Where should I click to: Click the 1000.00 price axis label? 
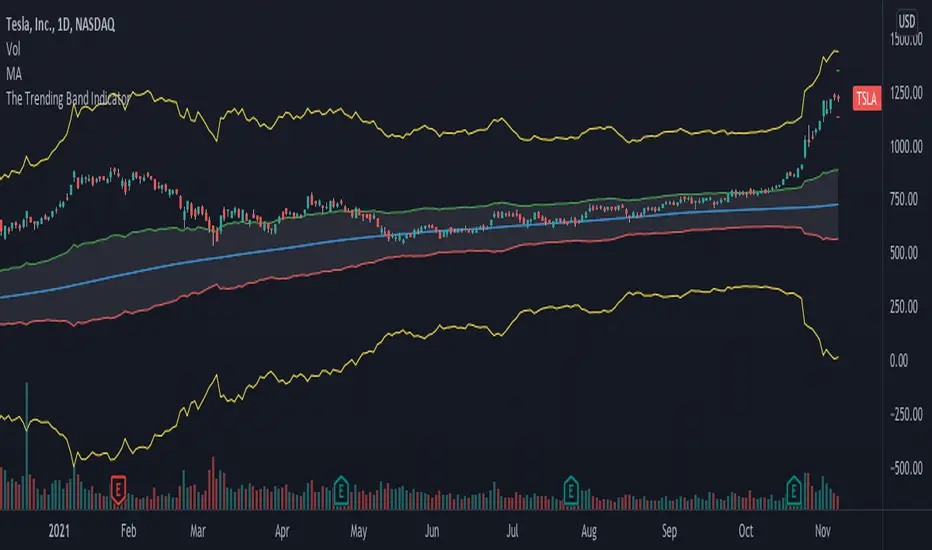coord(906,146)
